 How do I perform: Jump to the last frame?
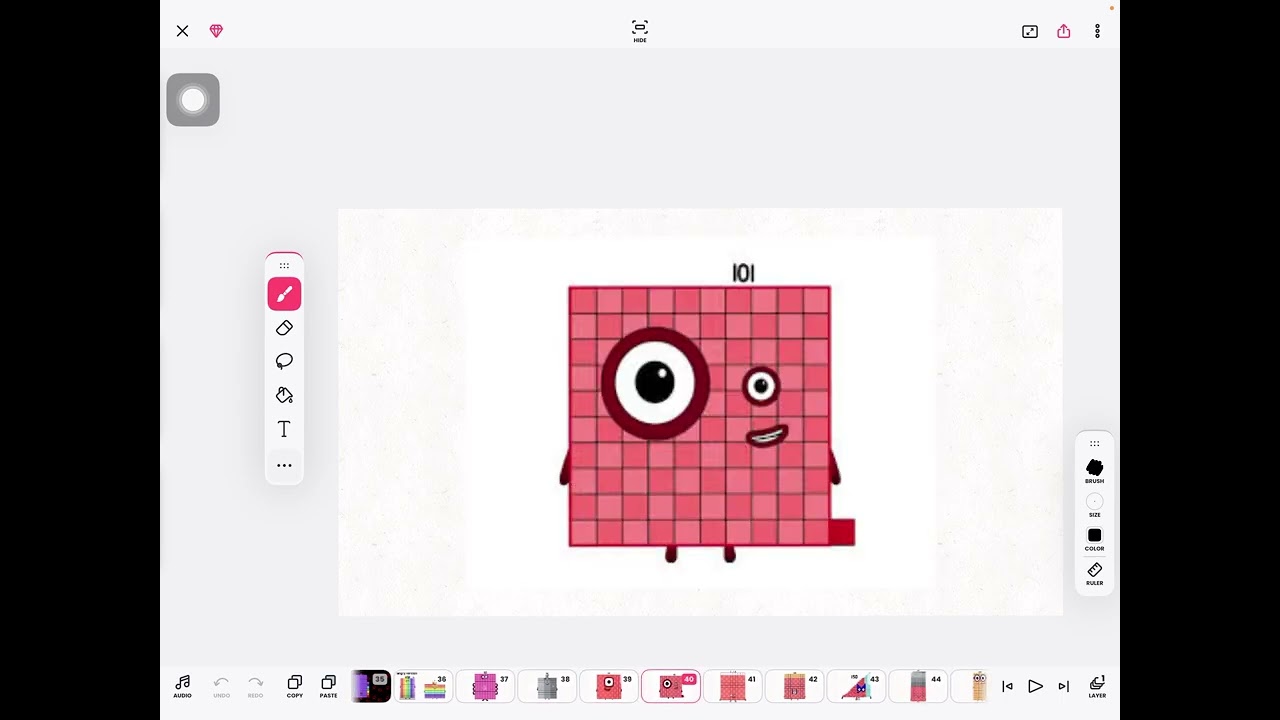click(1064, 686)
